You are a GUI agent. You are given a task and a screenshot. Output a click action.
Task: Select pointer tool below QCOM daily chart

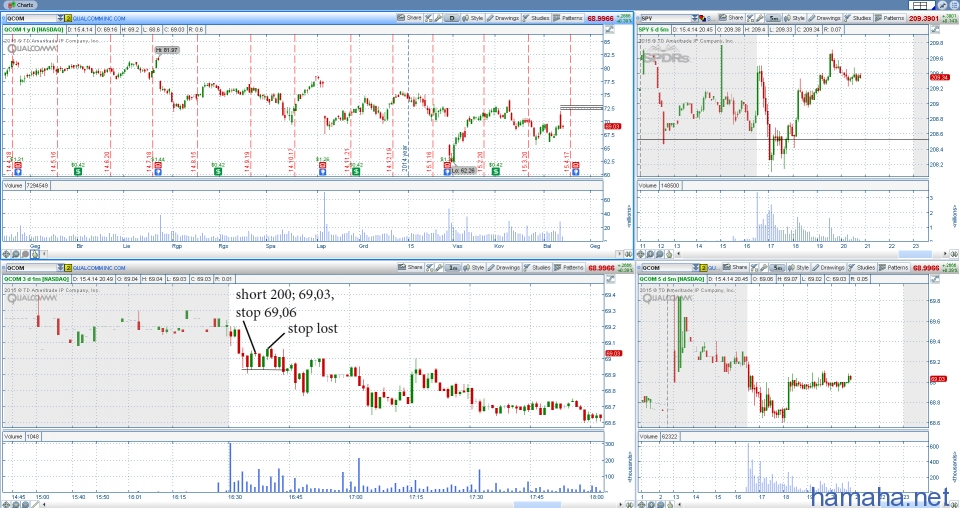coord(35,254)
